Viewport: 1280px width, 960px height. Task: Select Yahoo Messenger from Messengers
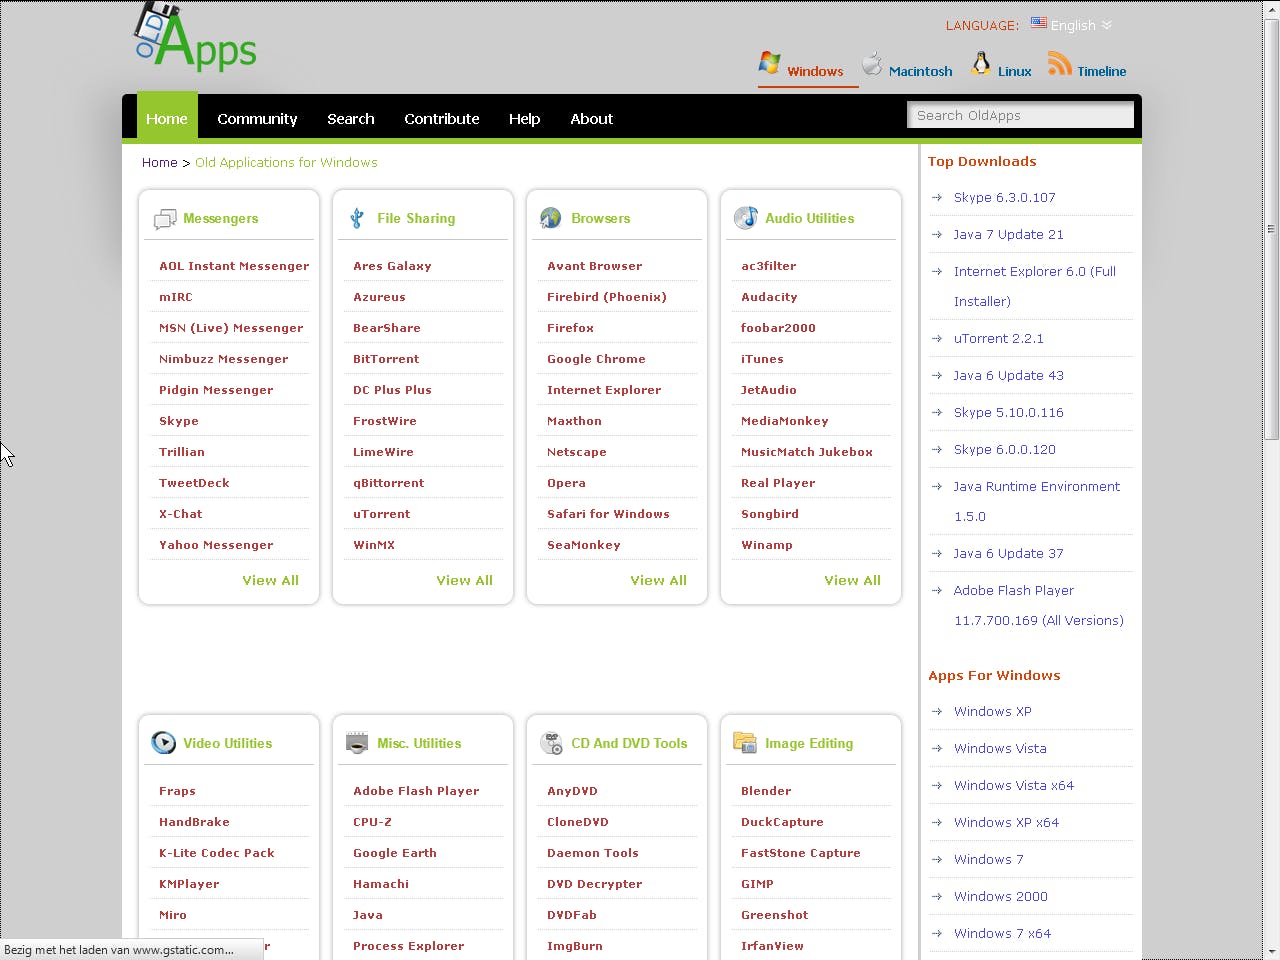(216, 545)
